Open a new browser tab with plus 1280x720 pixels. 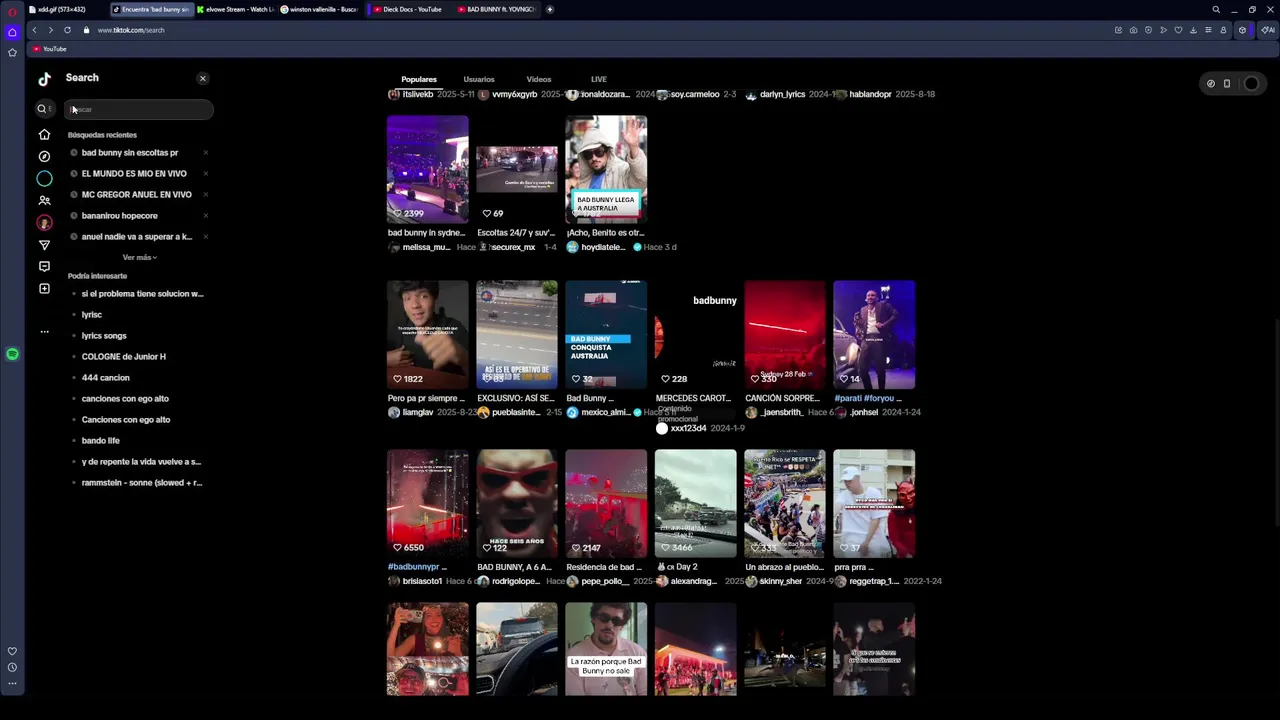click(x=549, y=9)
